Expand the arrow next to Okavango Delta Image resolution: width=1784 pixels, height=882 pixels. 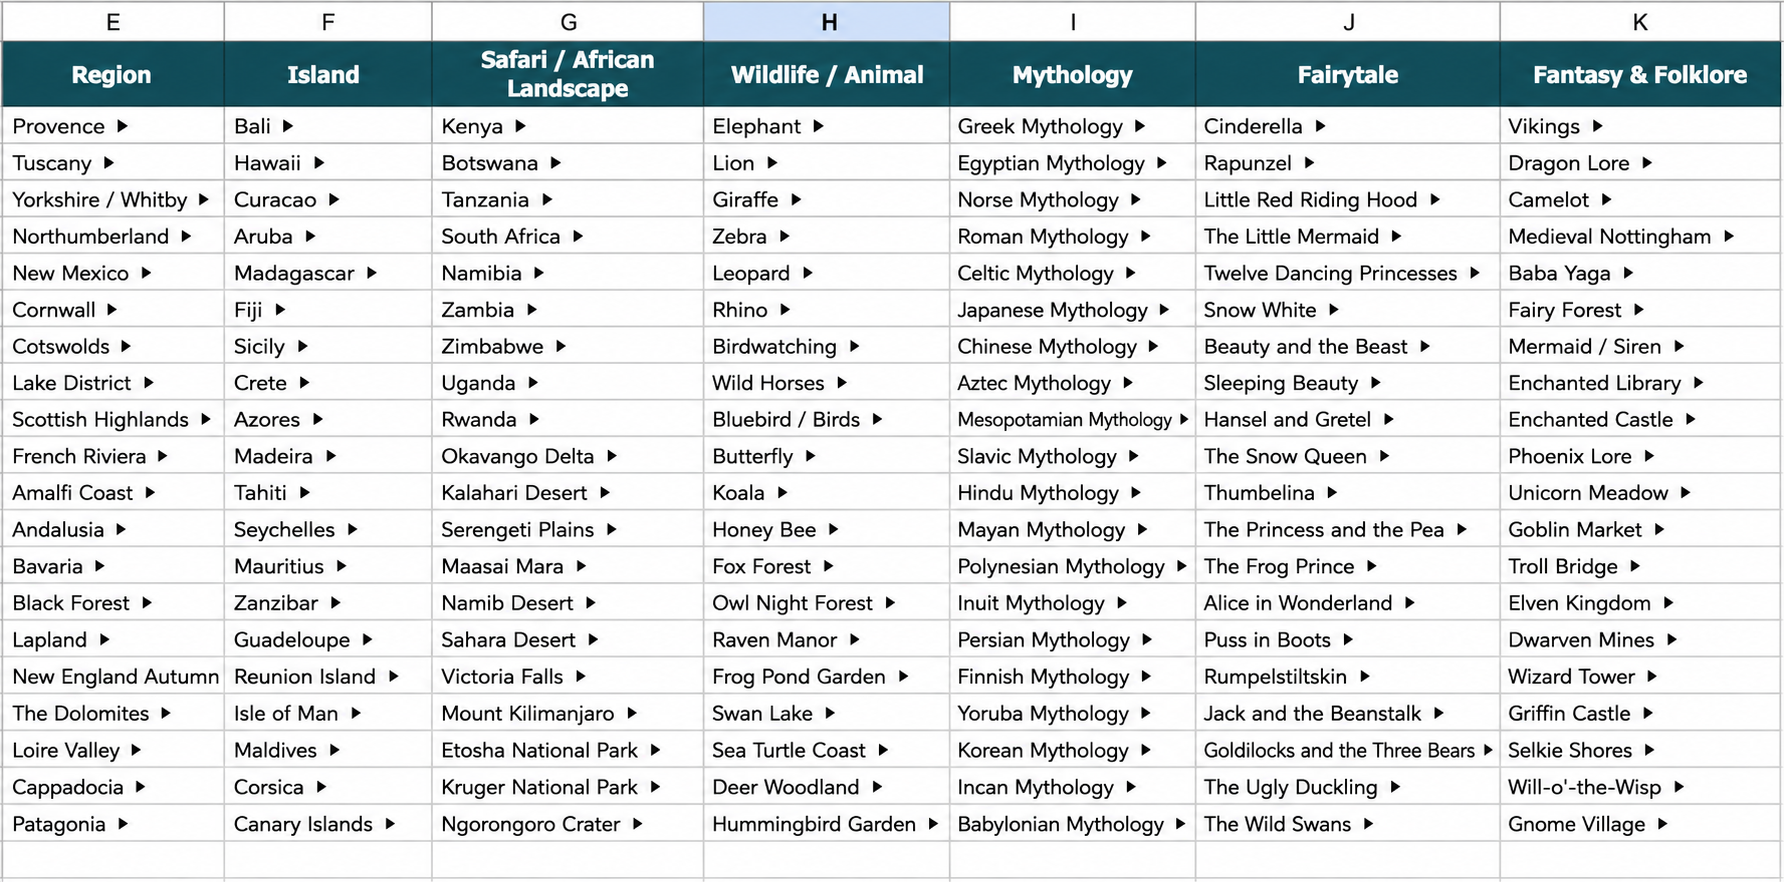click(611, 456)
